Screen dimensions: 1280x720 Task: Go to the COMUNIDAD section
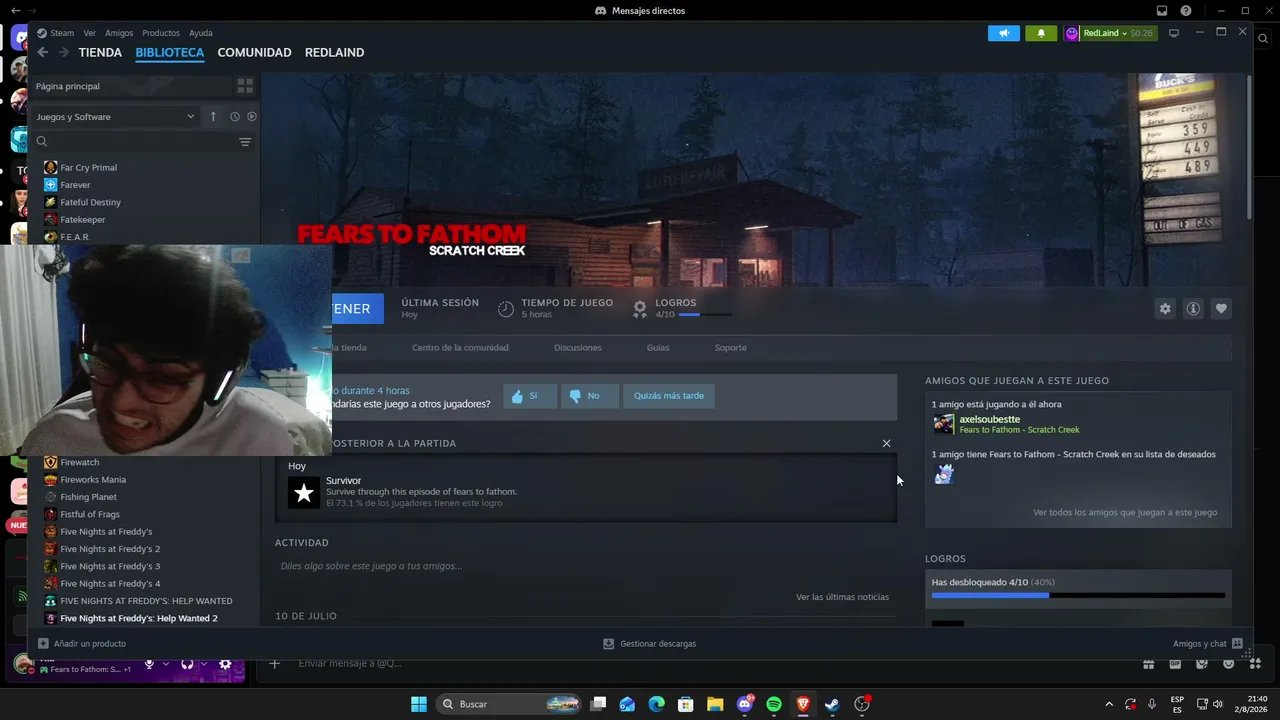[x=254, y=52]
